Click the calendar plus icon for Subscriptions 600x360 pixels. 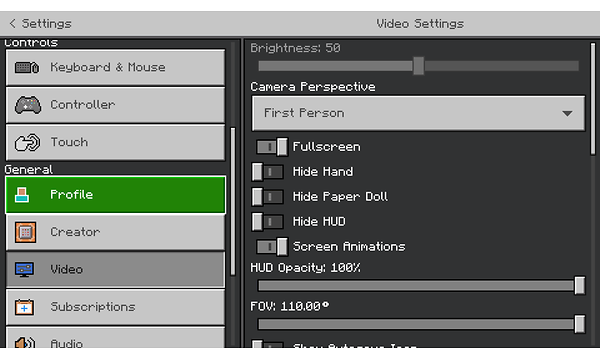click(x=24, y=307)
